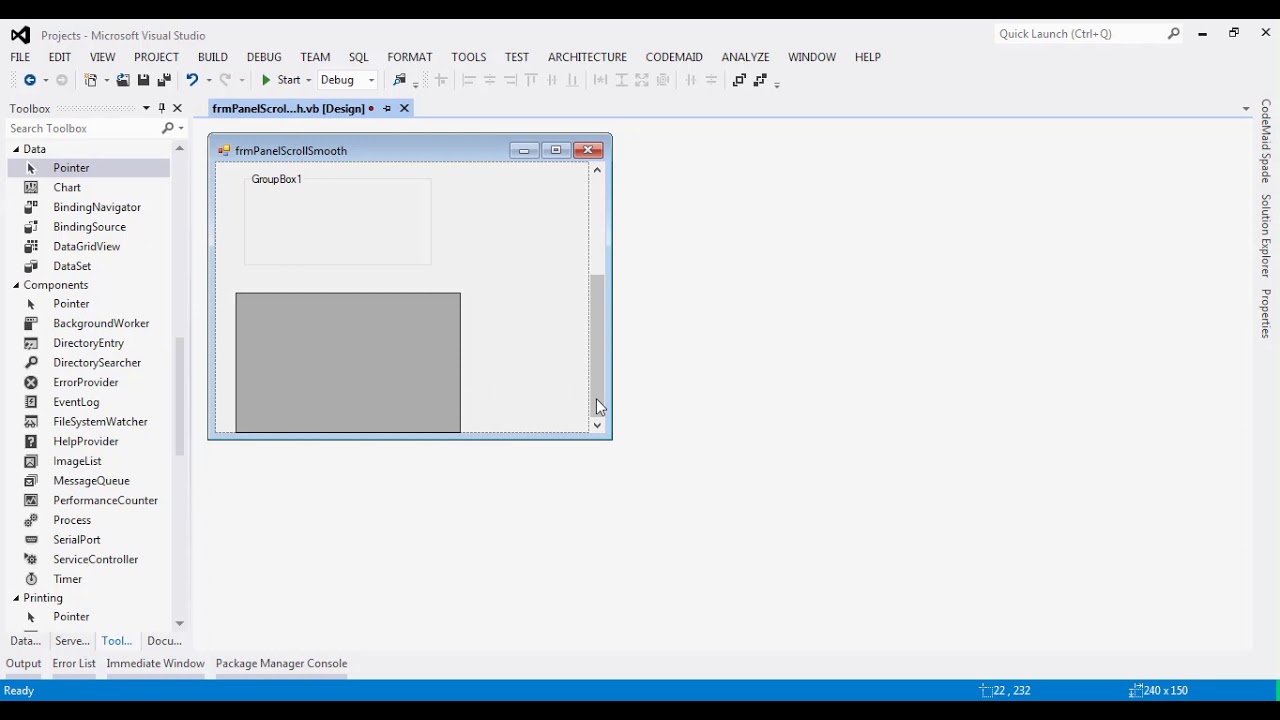Click the Undo toolbar icon

tap(192, 80)
